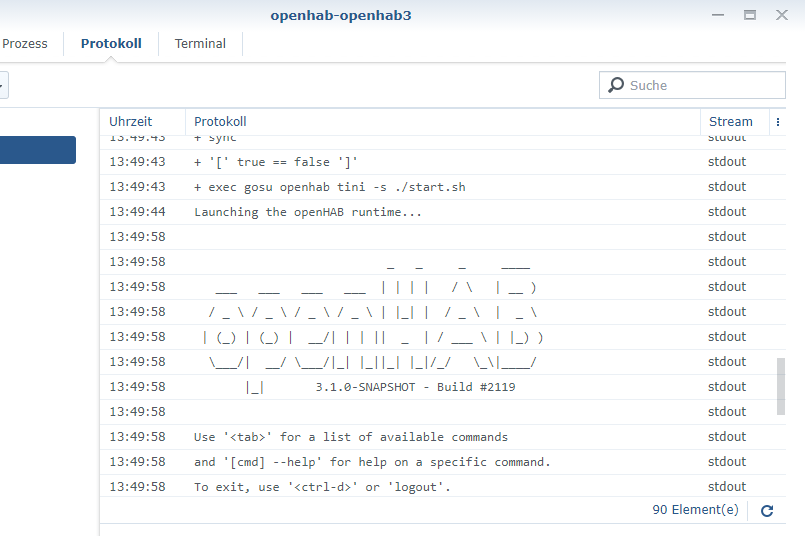Open the partially visible dropdown at left of toolbar
Screen dimensions: 805x536
pyautogui.click(x=3, y=85)
